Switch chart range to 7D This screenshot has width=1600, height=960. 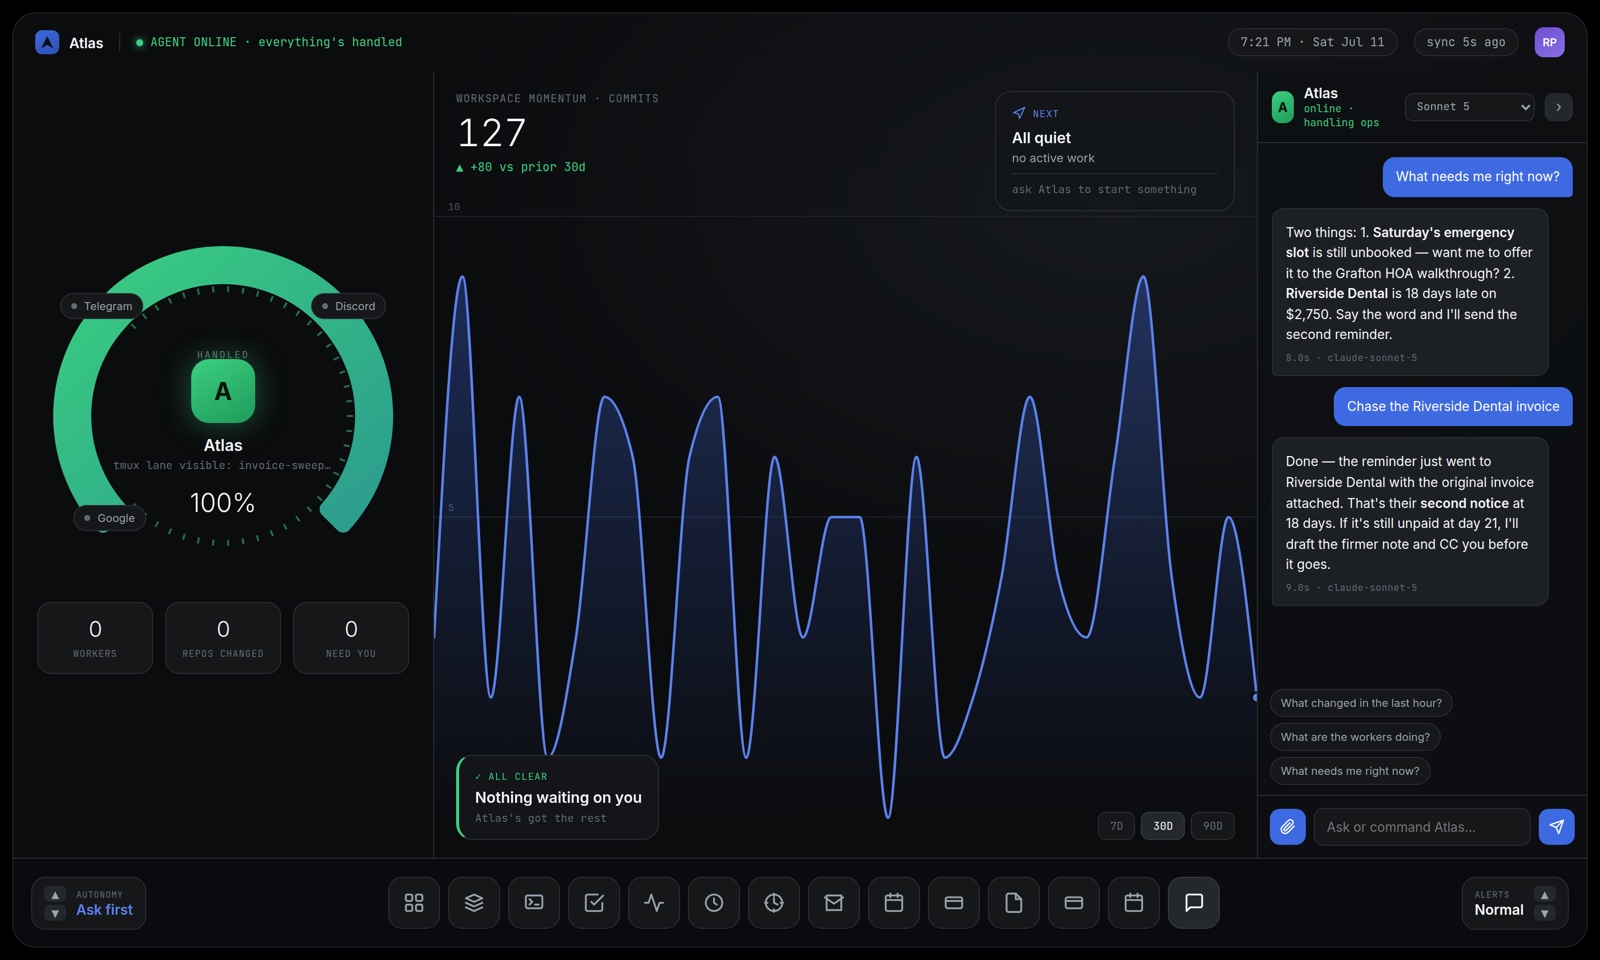[1117, 826]
